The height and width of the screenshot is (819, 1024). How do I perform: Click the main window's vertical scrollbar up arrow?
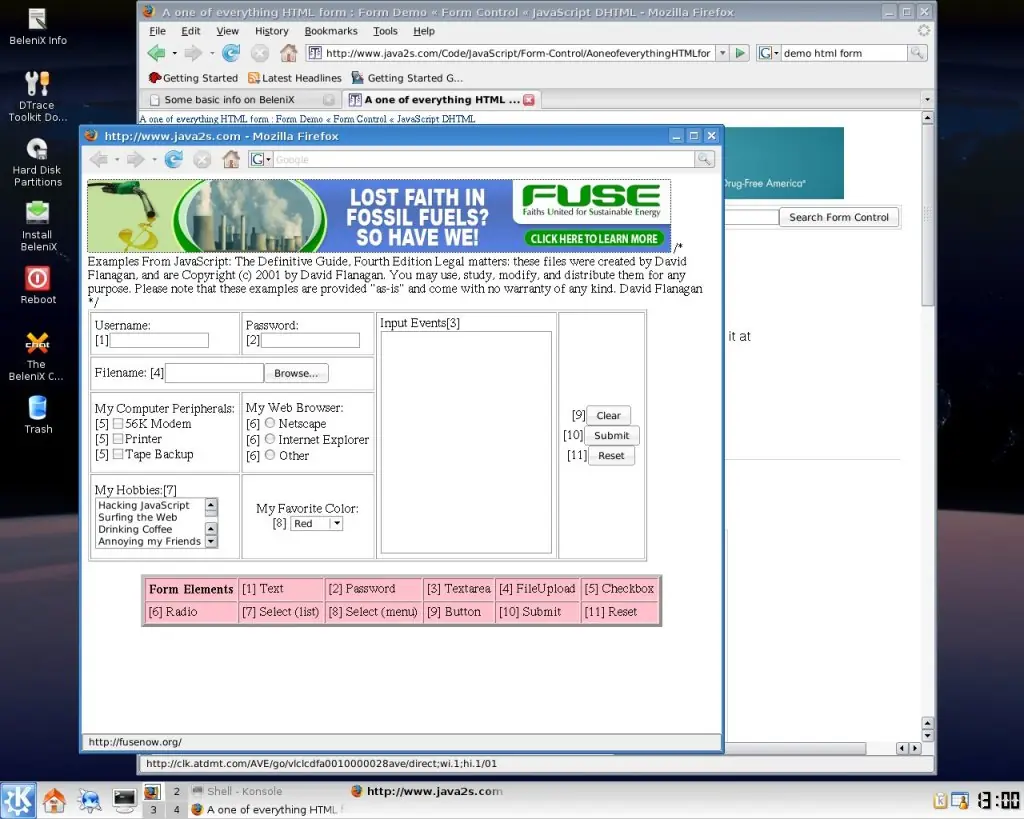click(x=927, y=118)
